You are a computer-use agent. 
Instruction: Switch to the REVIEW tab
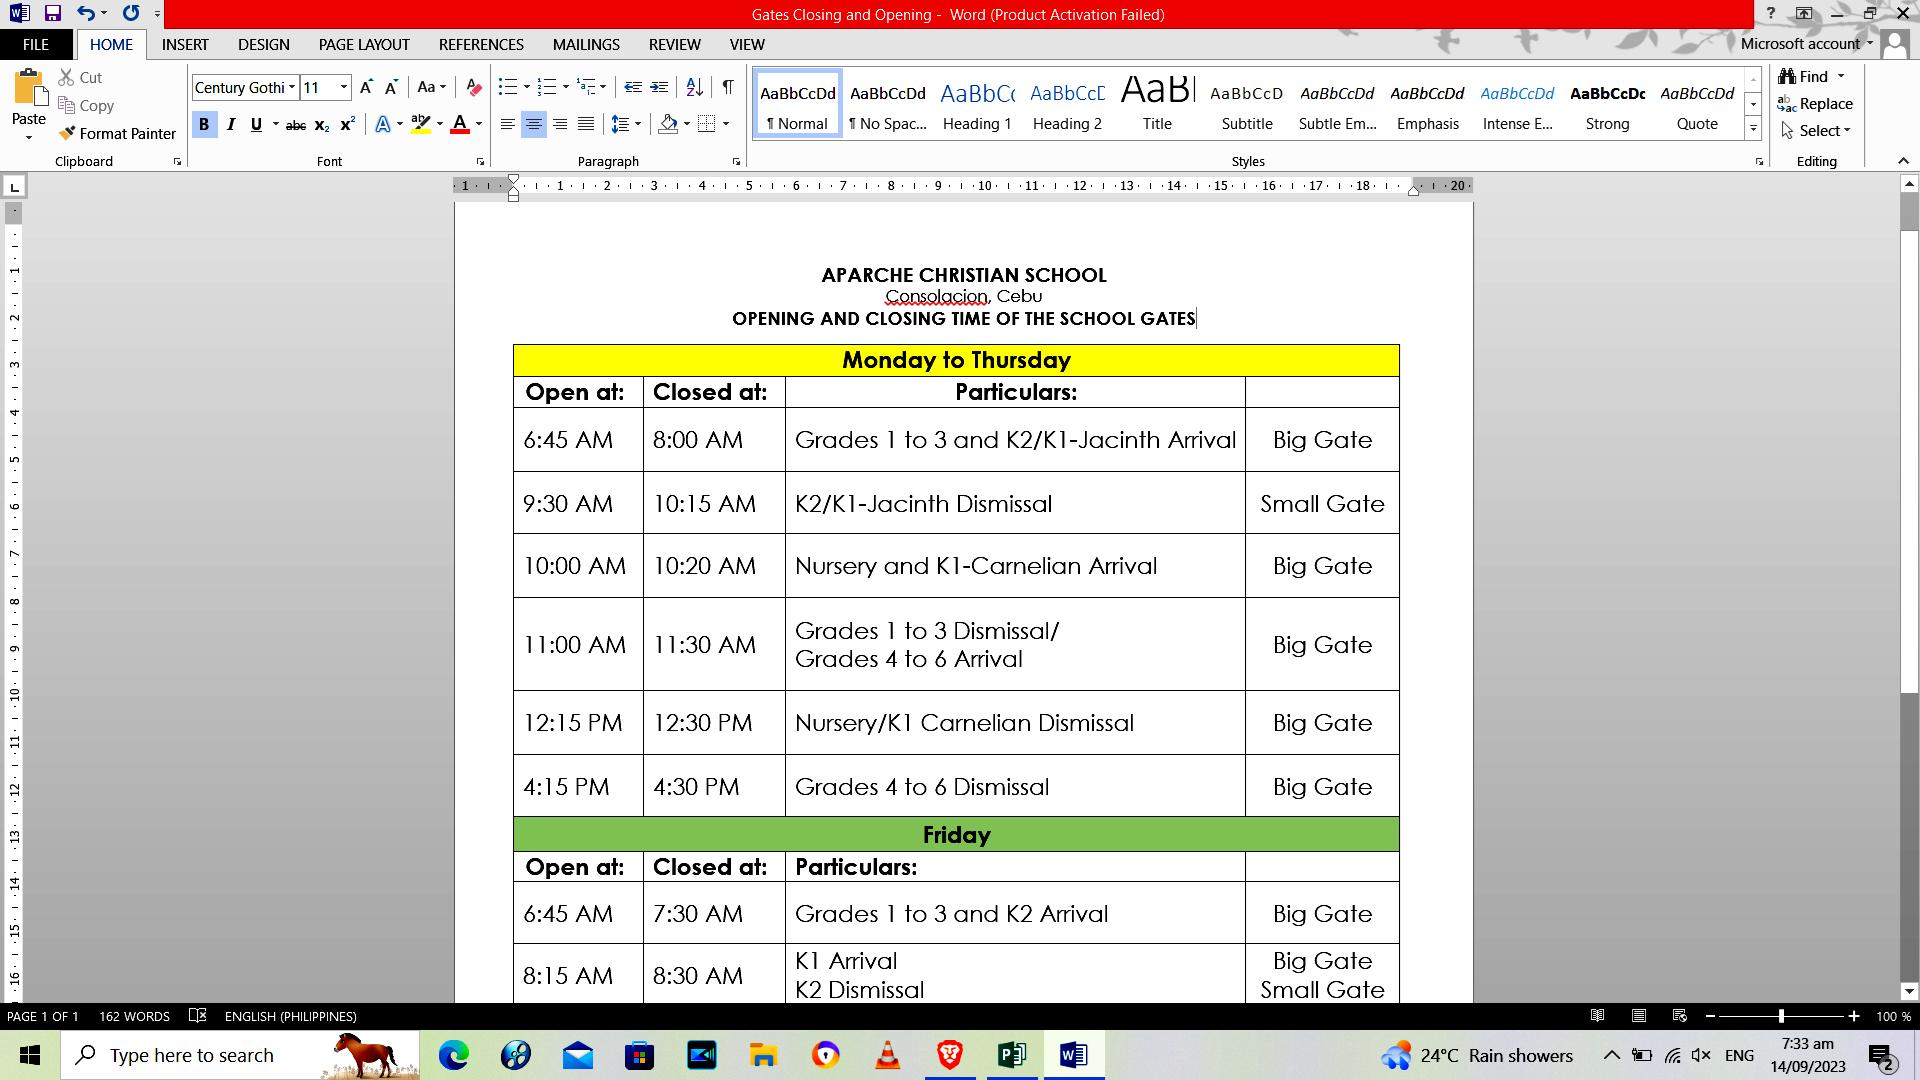pos(674,44)
